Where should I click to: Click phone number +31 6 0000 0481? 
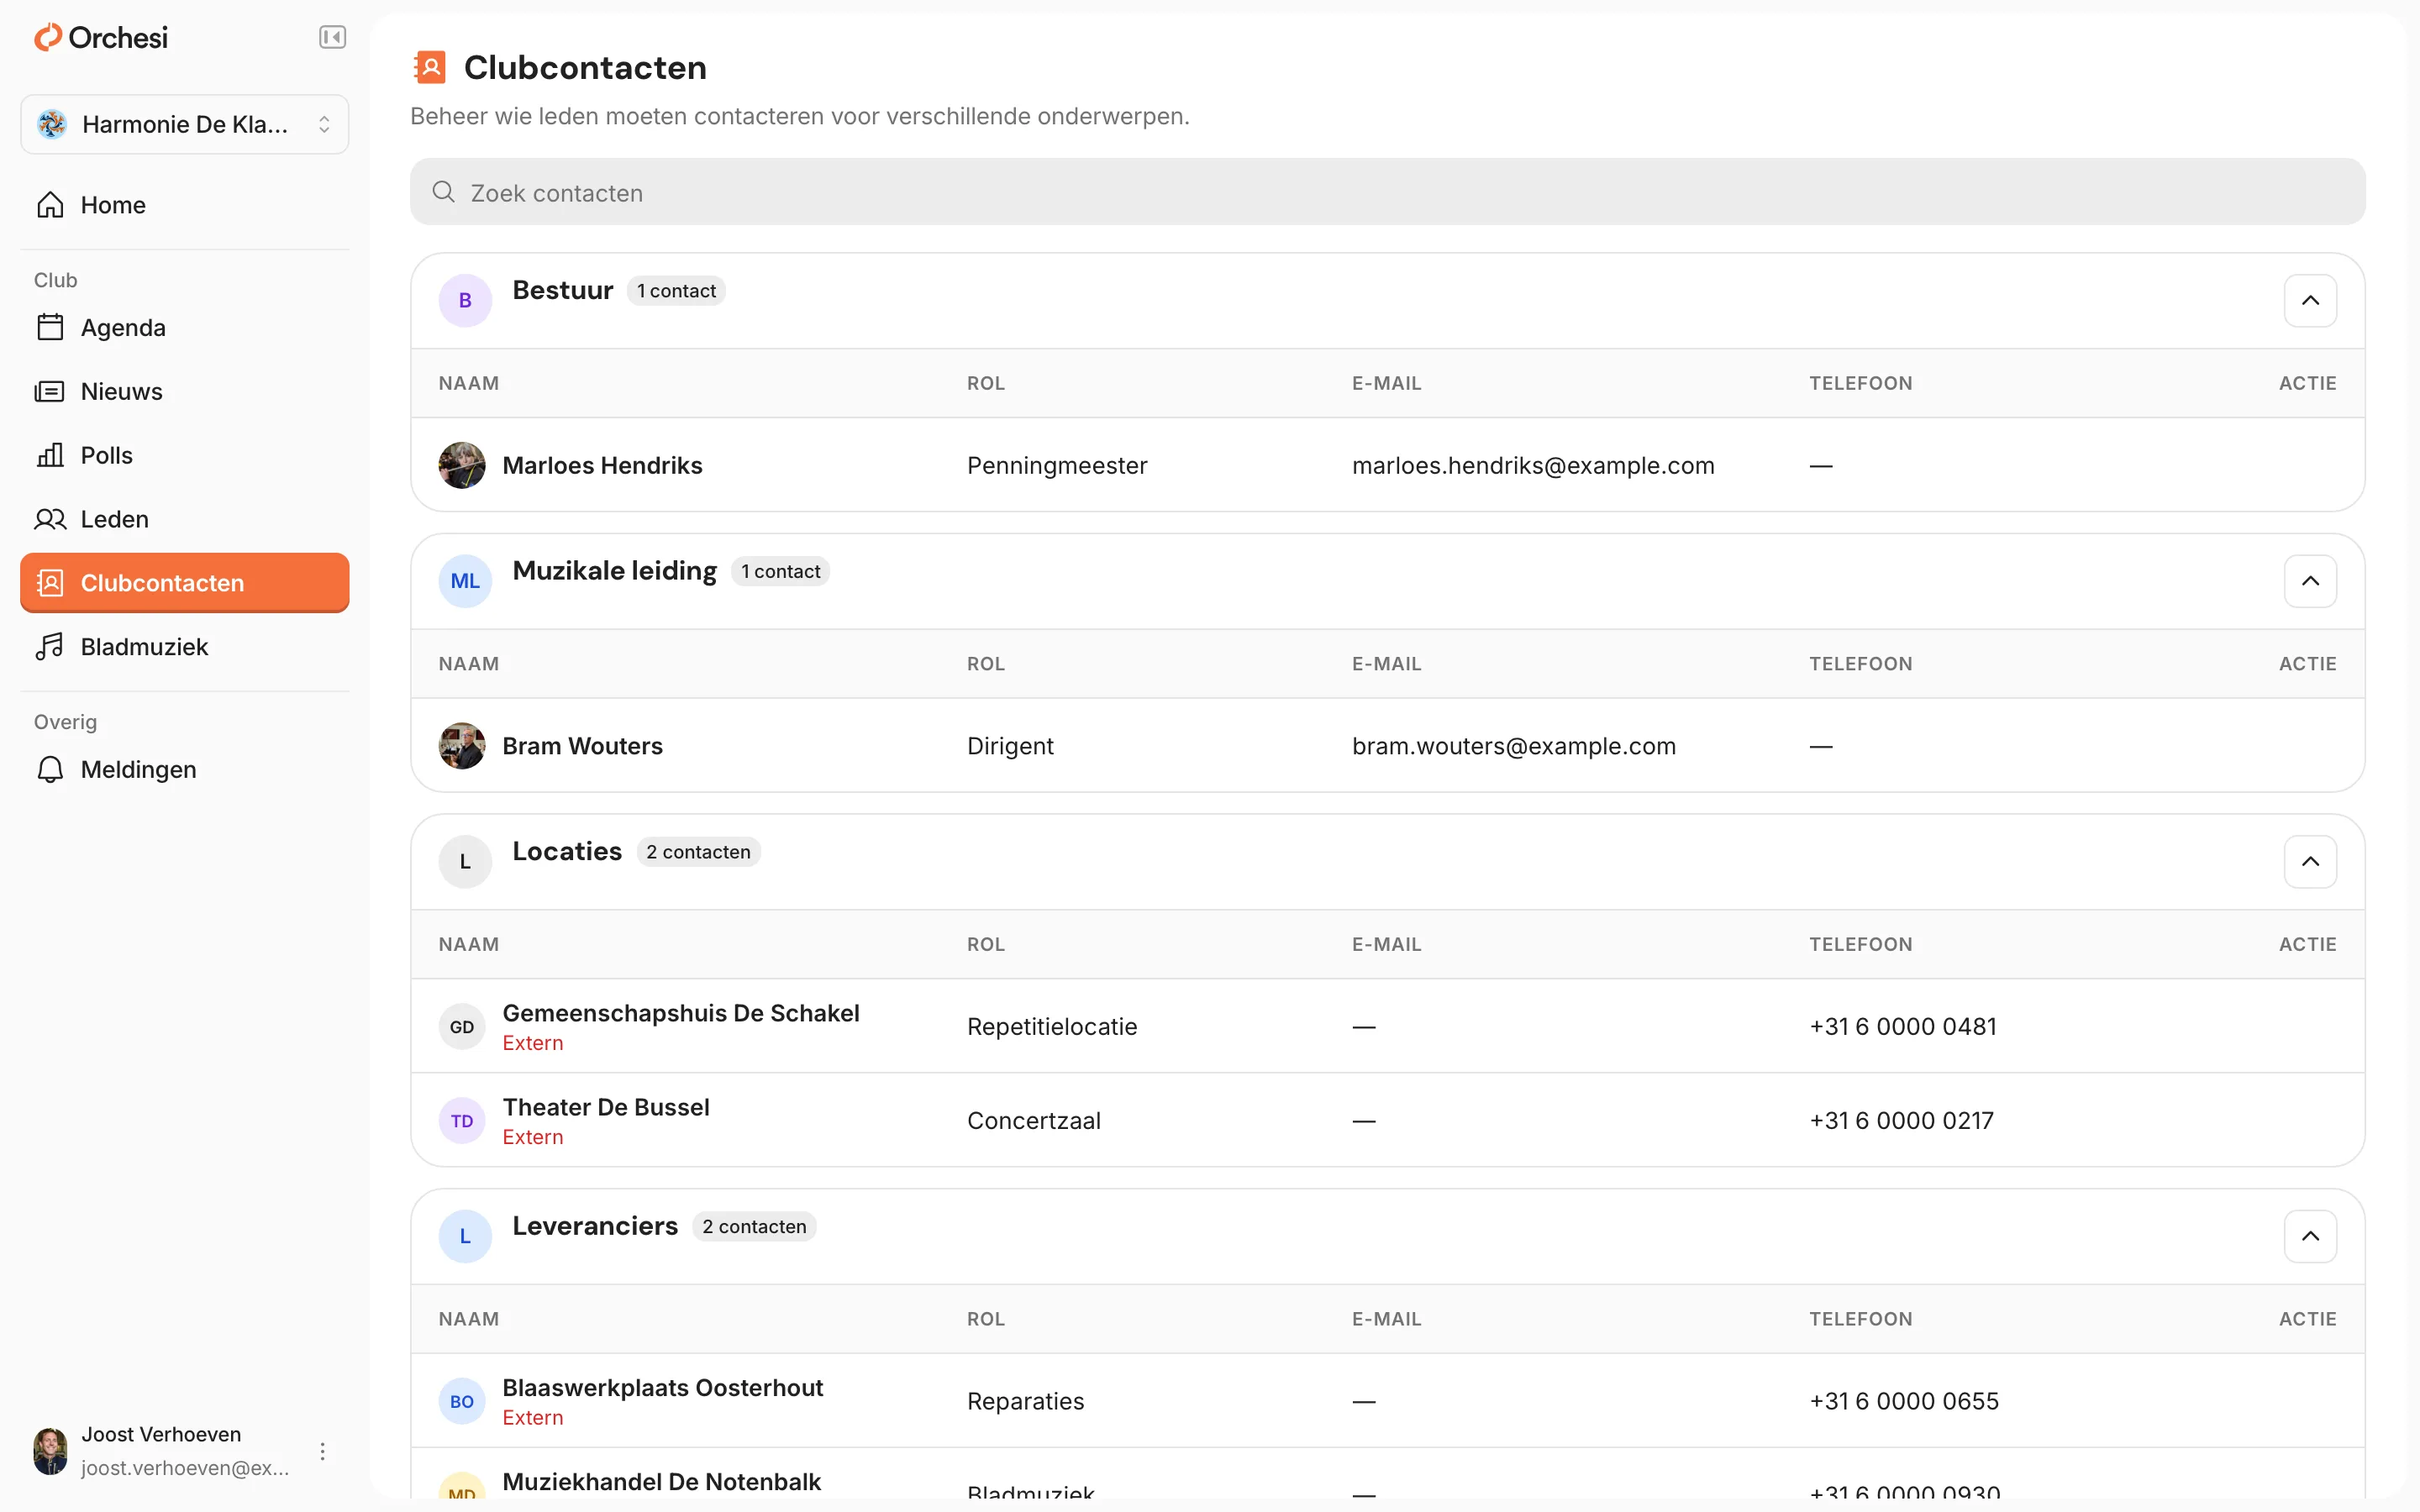pyautogui.click(x=1903, y=1026)
